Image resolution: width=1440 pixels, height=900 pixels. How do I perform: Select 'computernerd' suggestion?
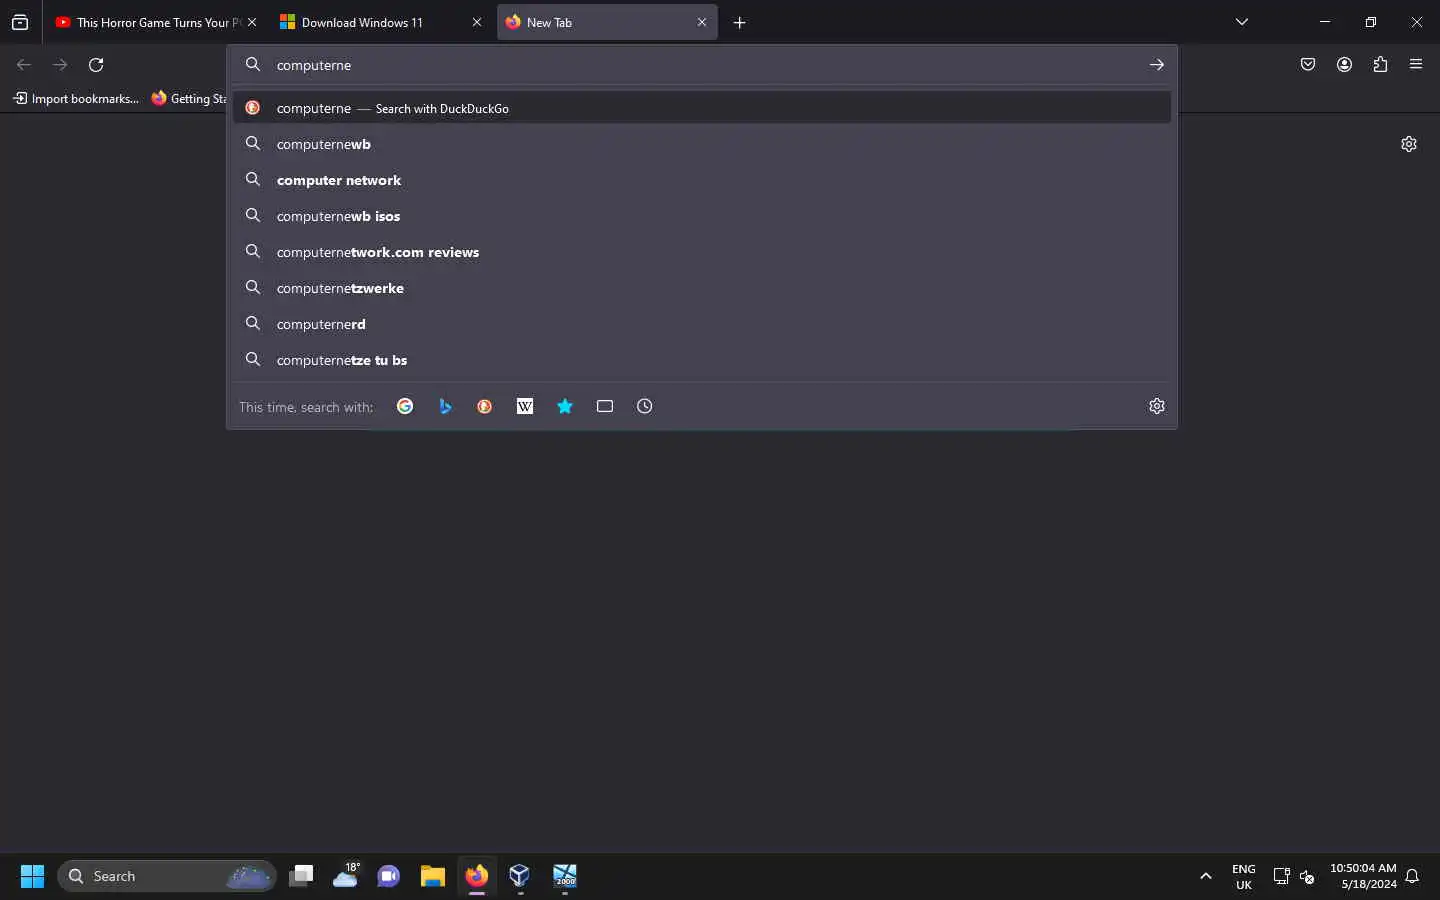coord(702,324)
